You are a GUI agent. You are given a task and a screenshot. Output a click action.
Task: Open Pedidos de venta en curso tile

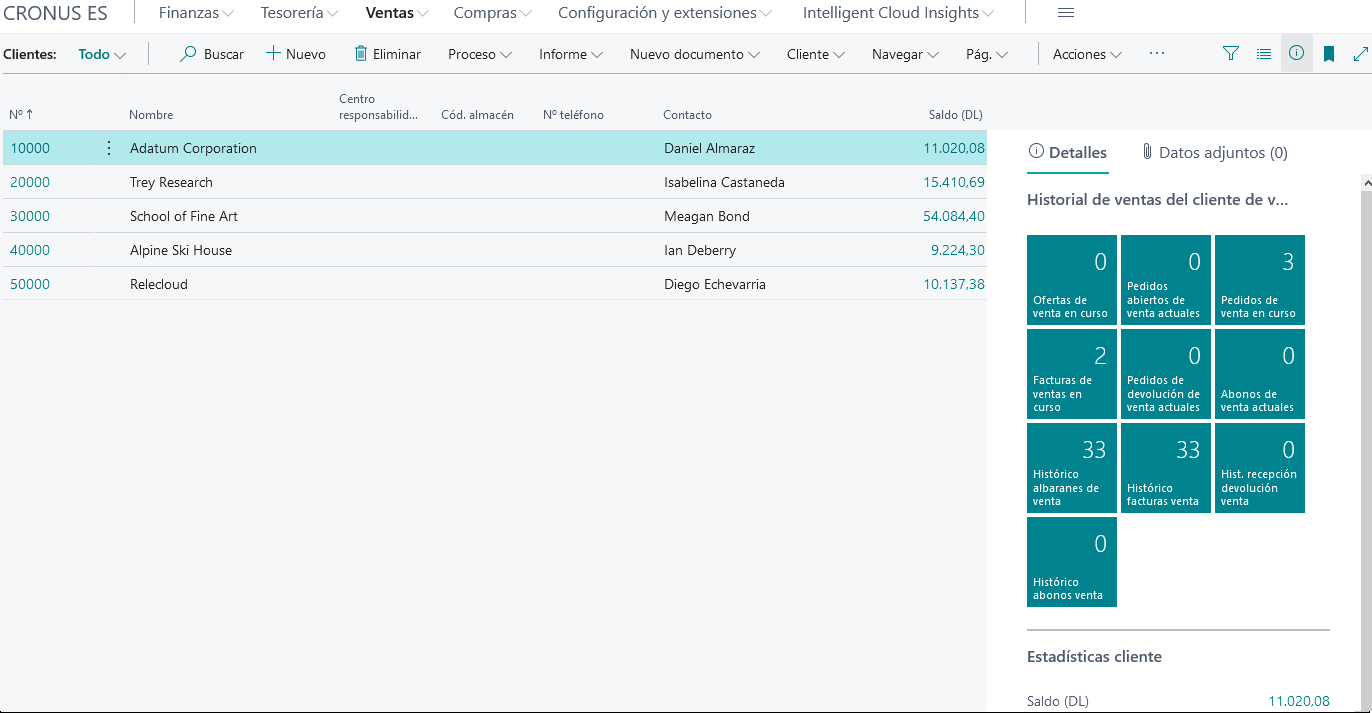click(x=1260, y=280)
